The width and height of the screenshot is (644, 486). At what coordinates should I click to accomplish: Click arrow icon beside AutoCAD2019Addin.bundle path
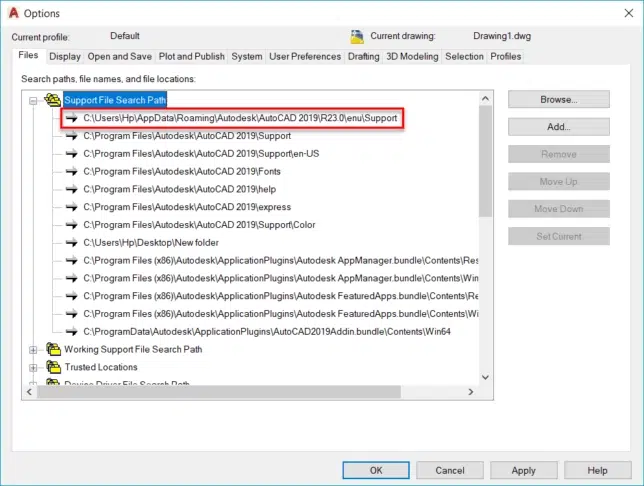point(71,331)
